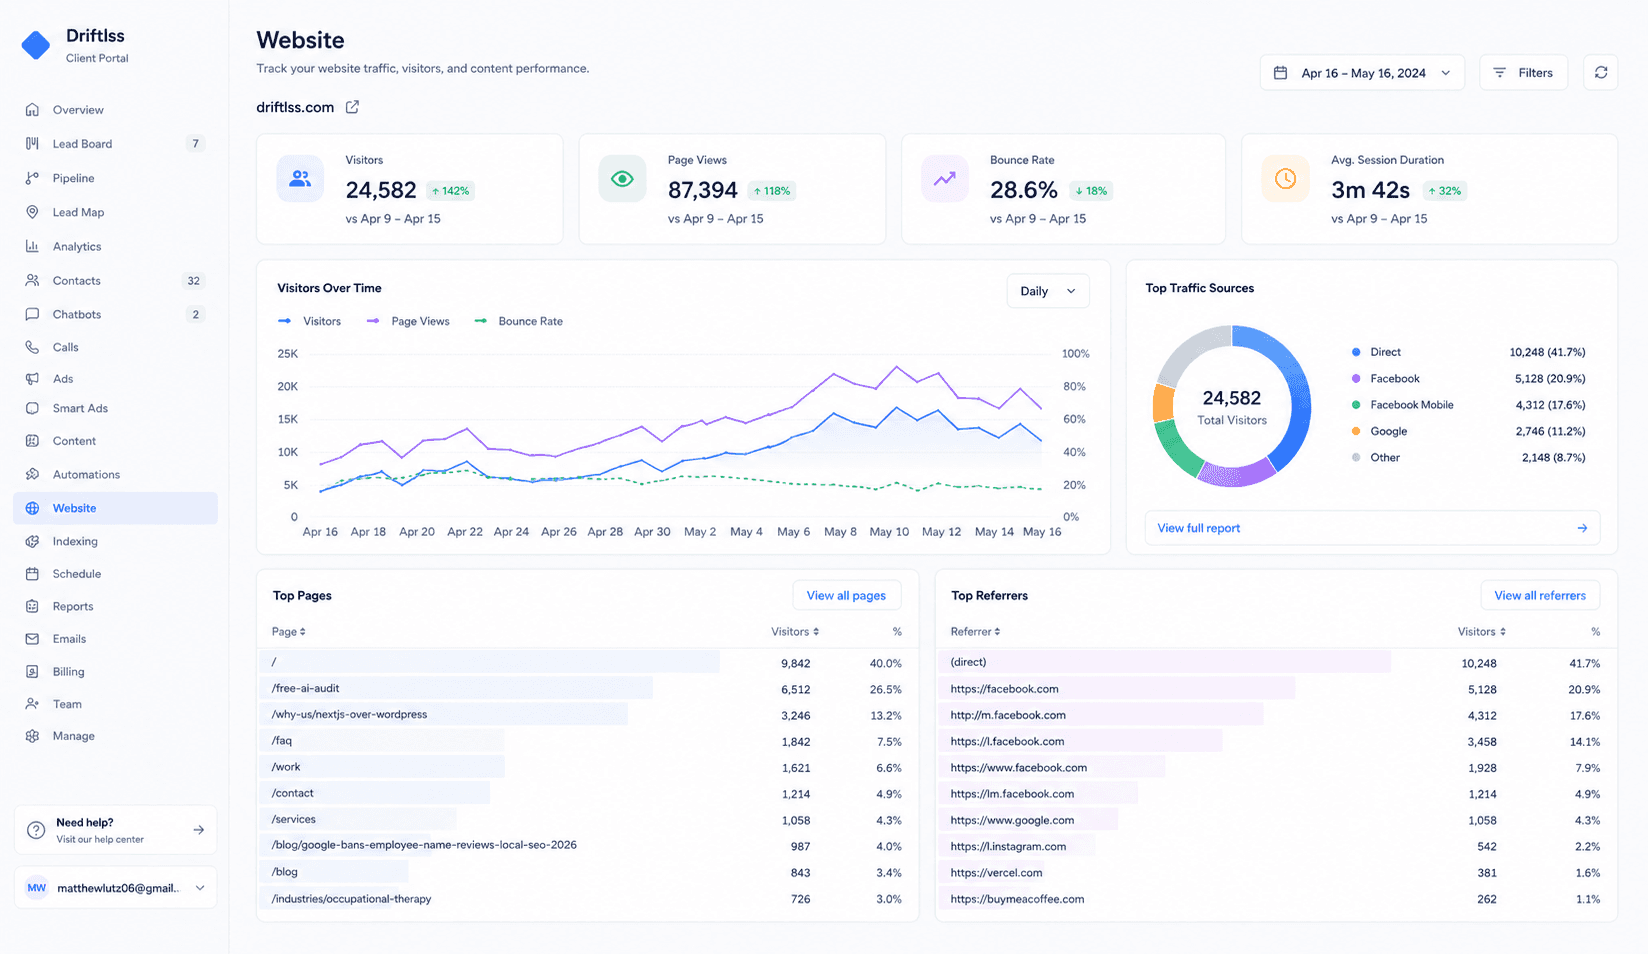The image size is (1648, 954).
Task: Open Automations from sidebar
Action: [x=116, y=474]
